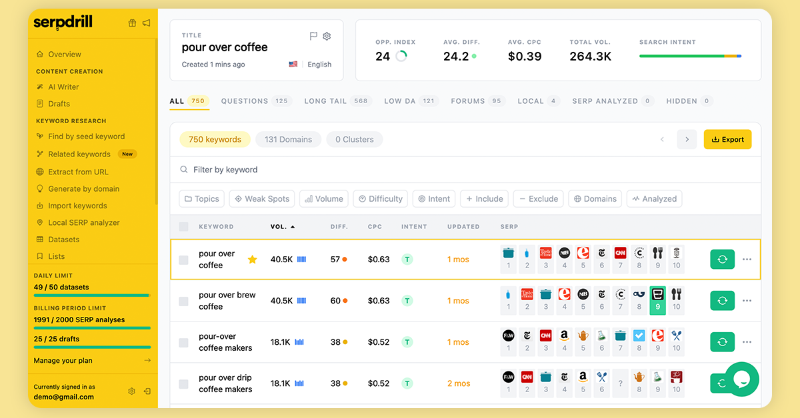The height and width of the screenshot is (418, 800).
Task: Toggle star on pour over coffee
Action: 252,259
